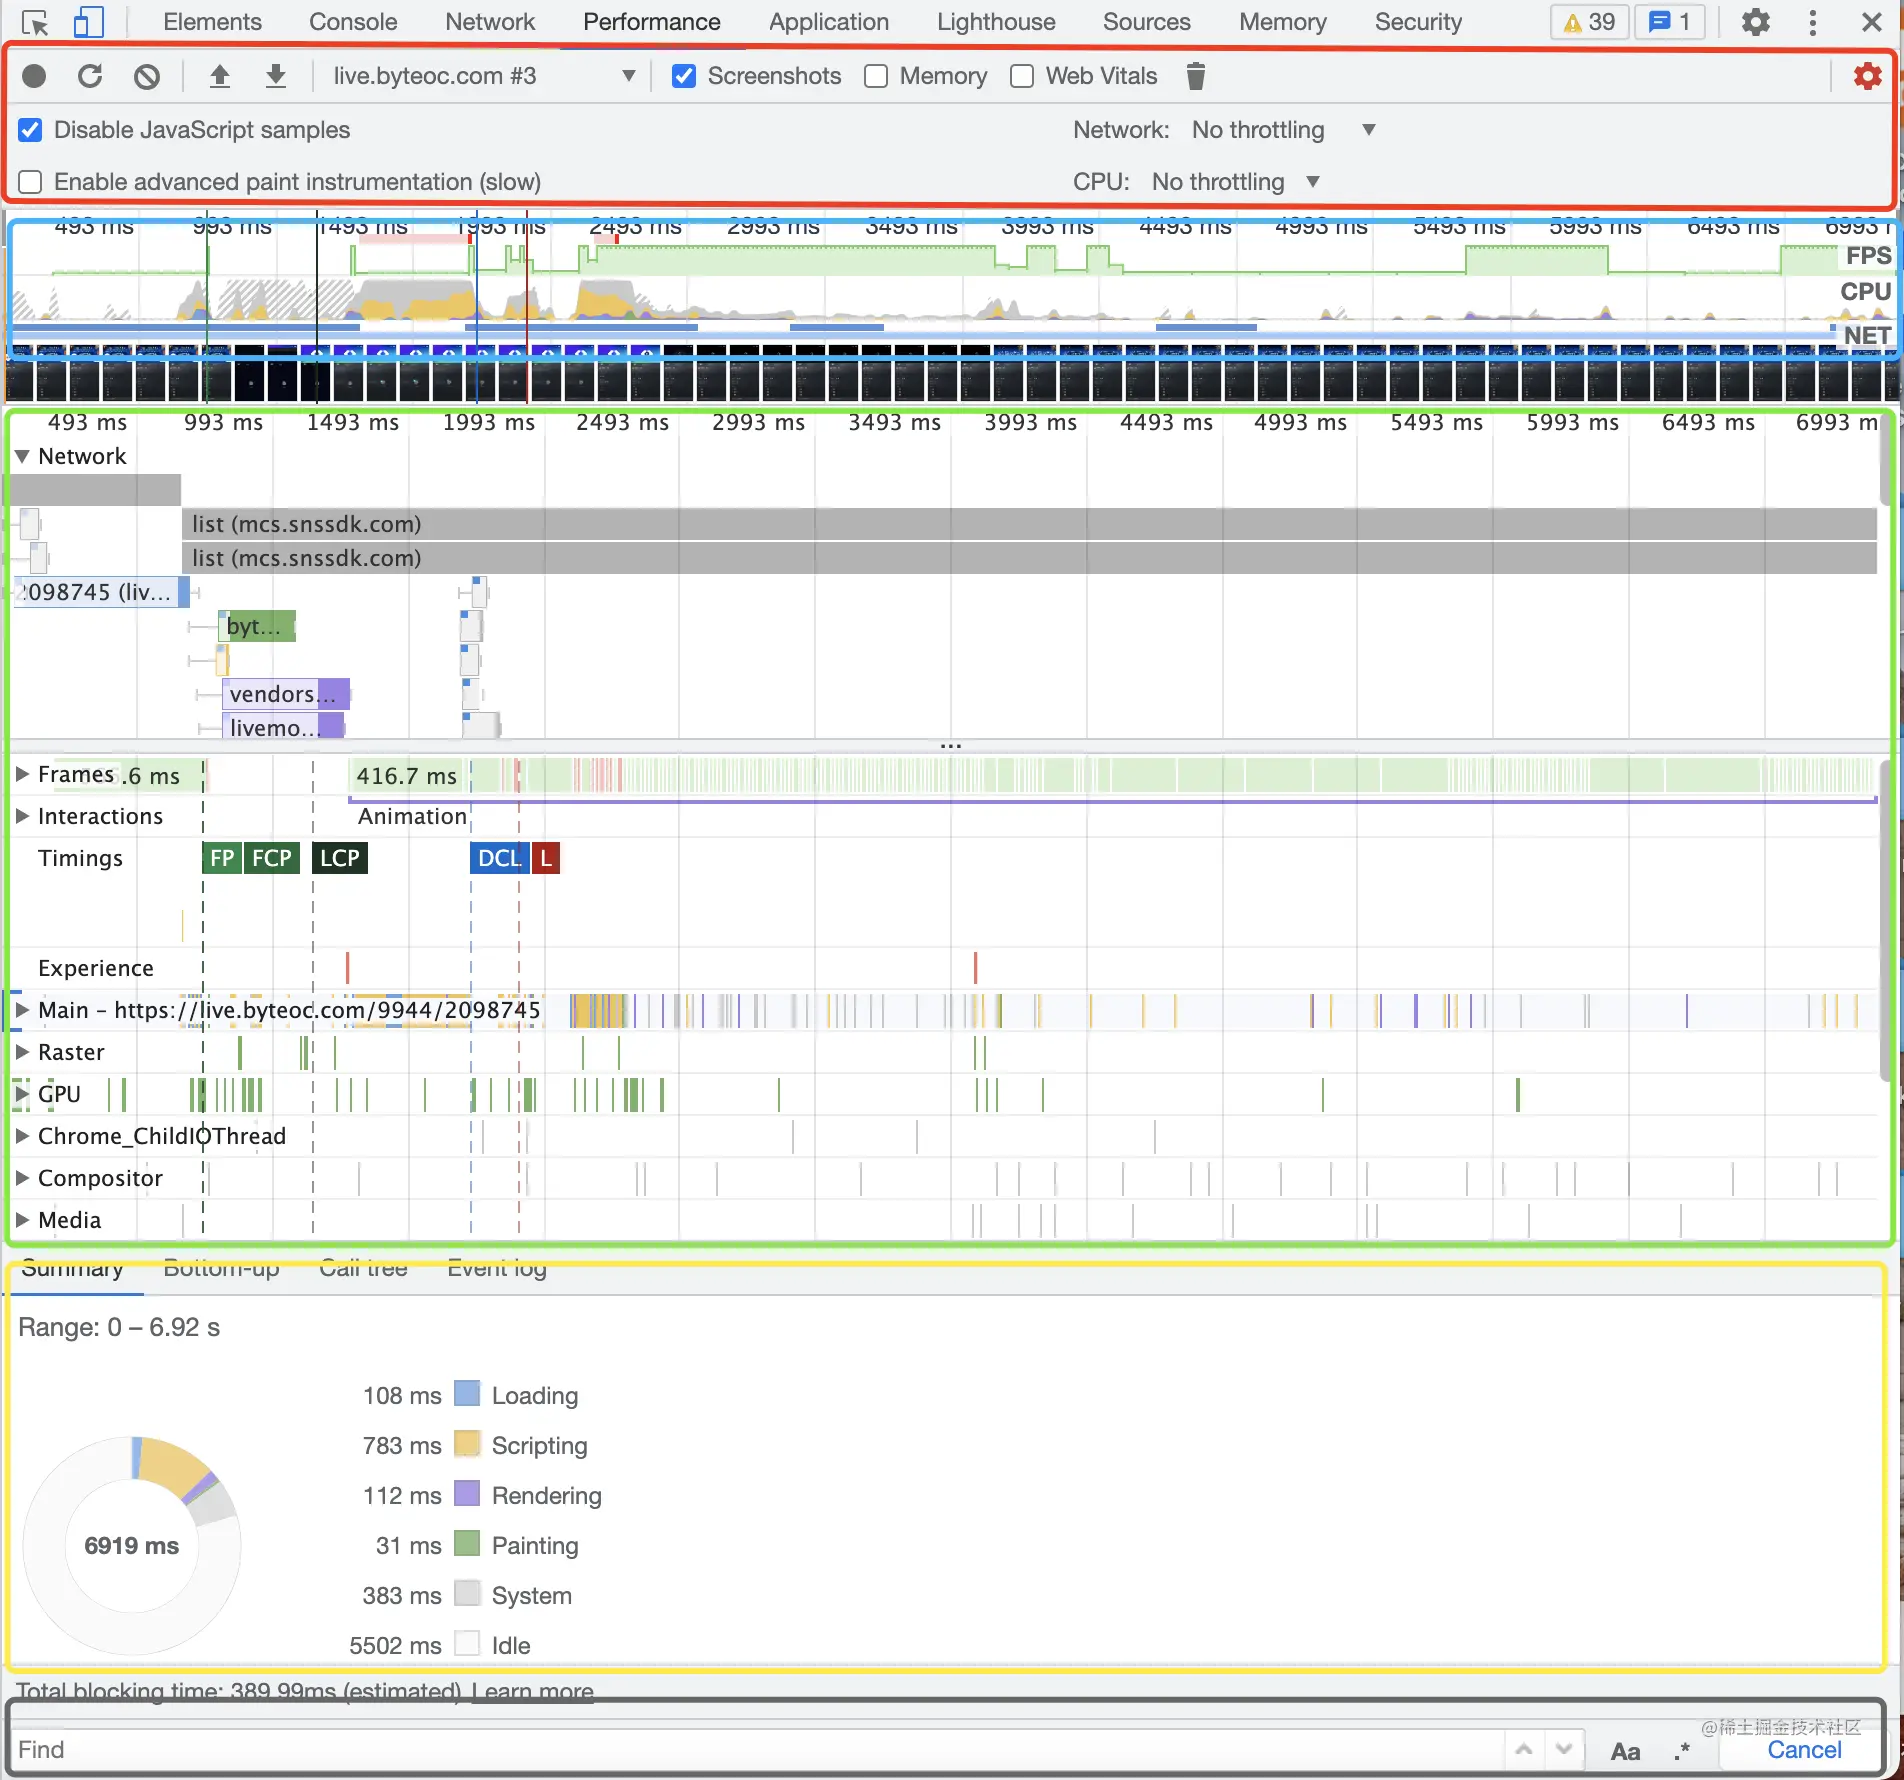Uncheck the Screenshots checkbox

(684, 76)
